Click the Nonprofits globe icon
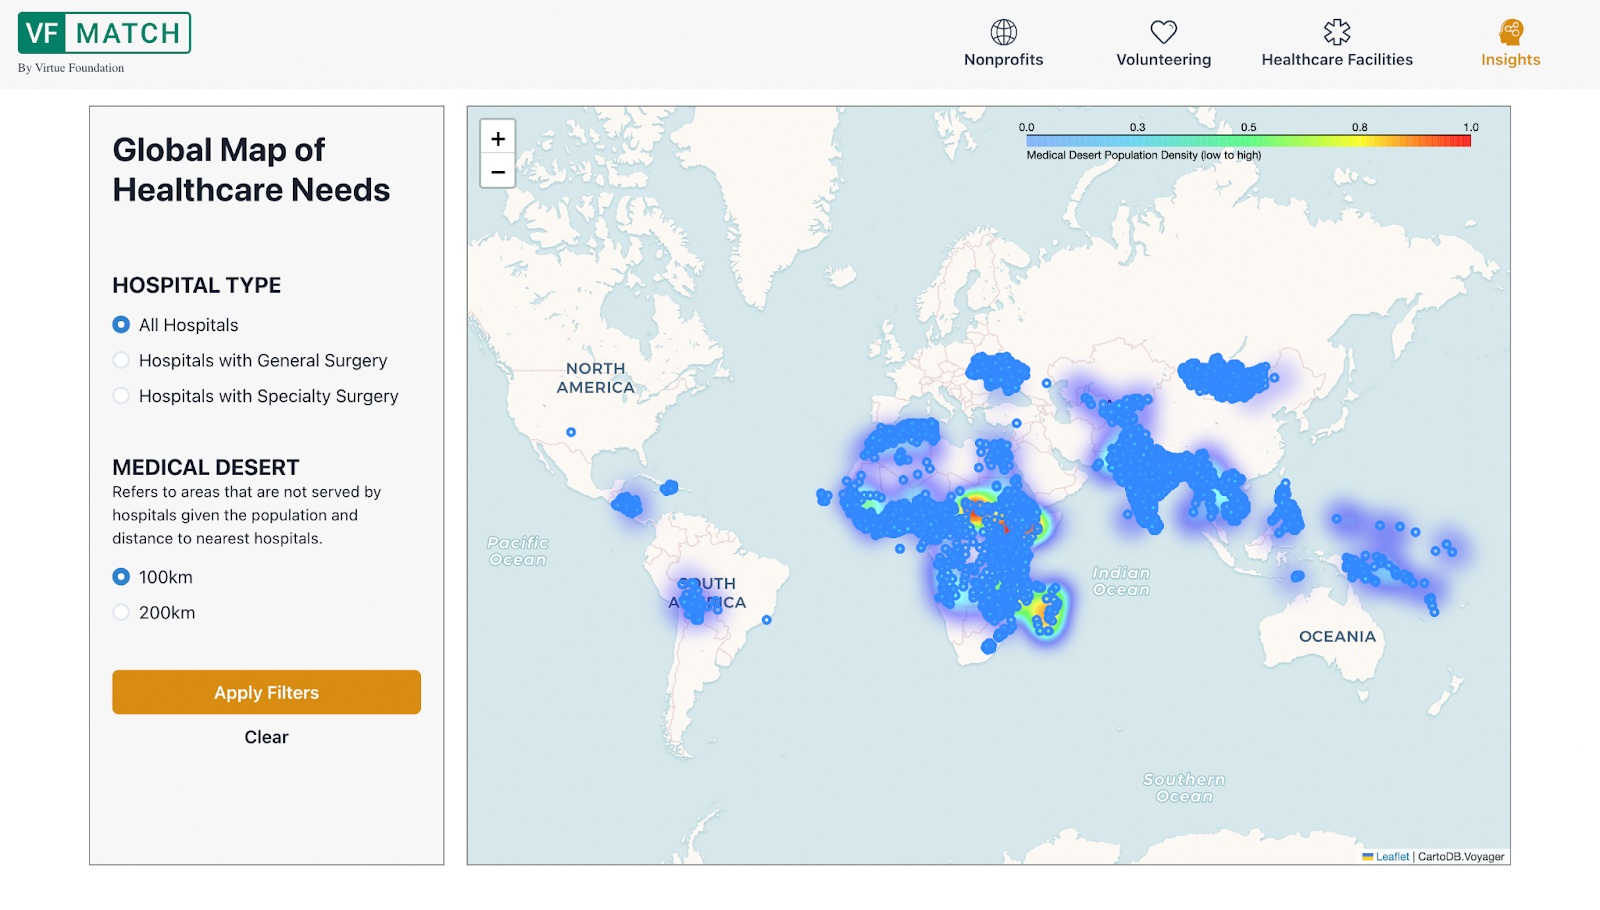The image size is (1600, 910). click(x=1003, y=31)
